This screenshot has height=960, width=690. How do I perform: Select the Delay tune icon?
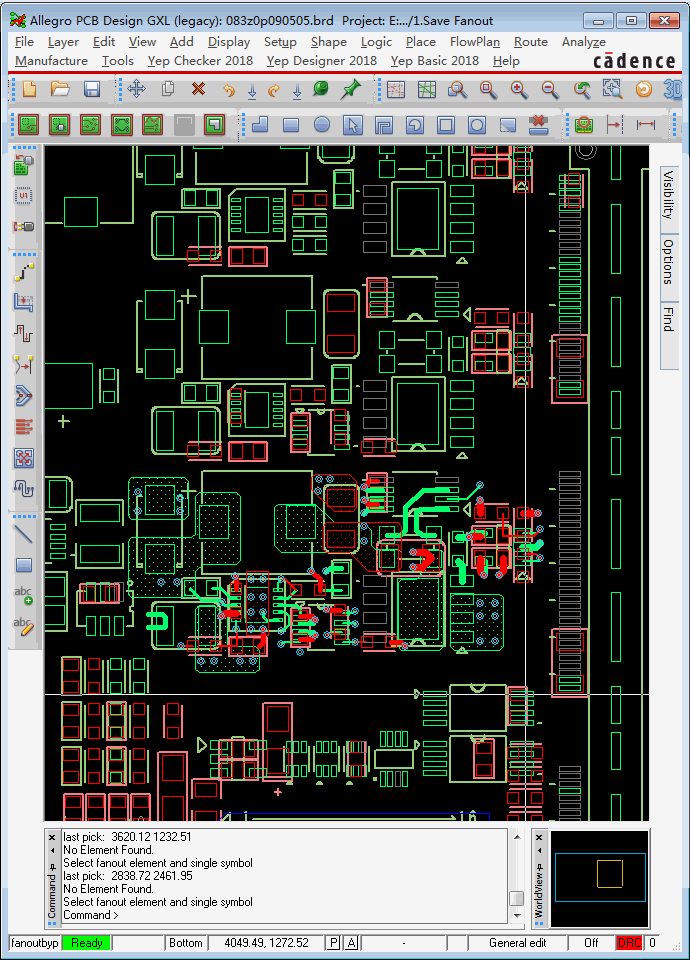[24, 334]
